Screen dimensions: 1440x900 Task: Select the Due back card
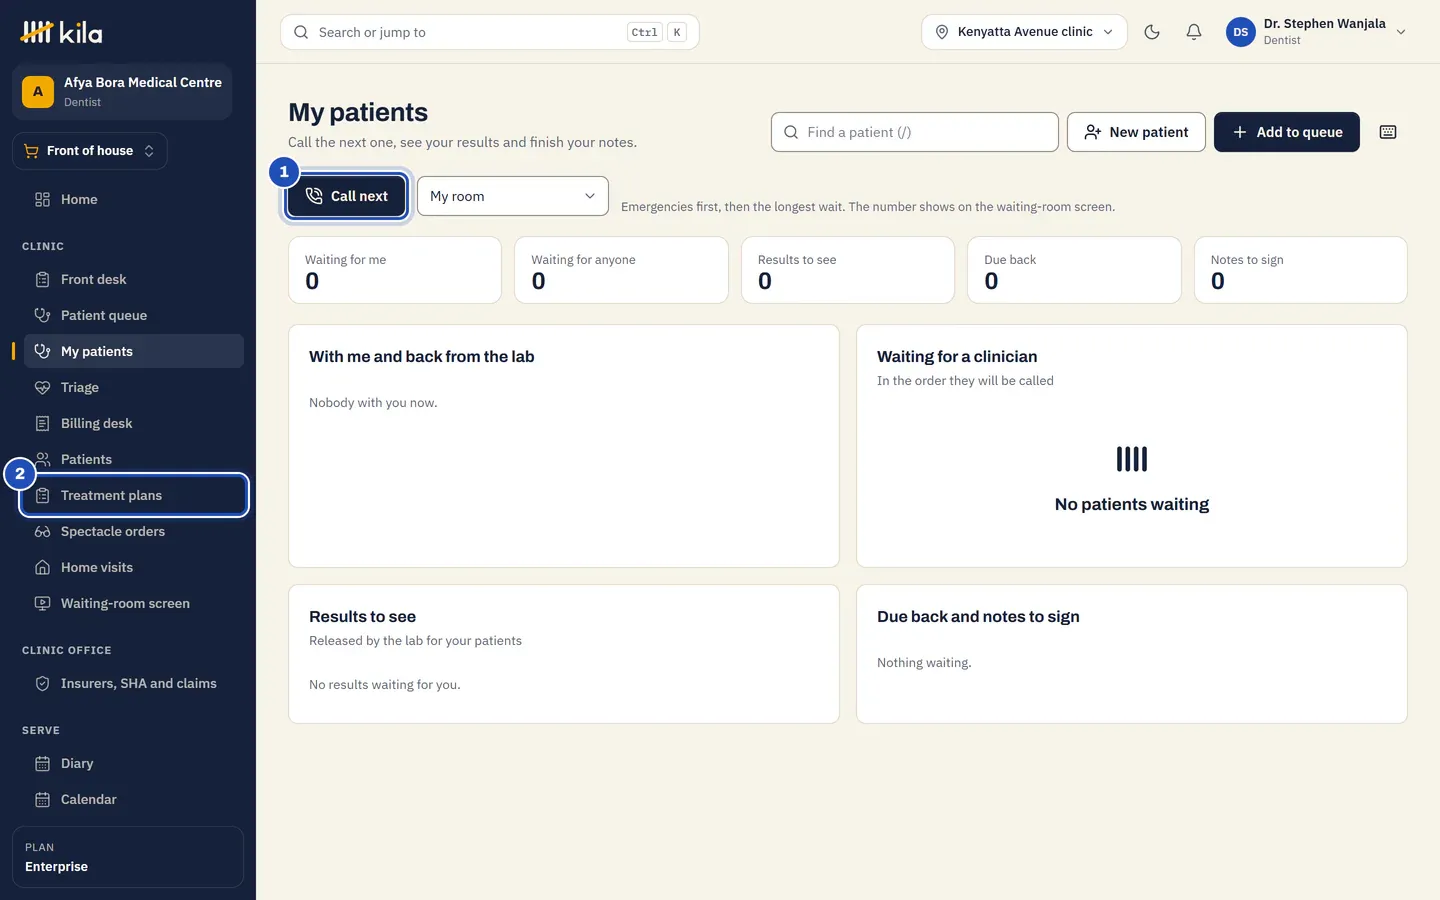1074,270
